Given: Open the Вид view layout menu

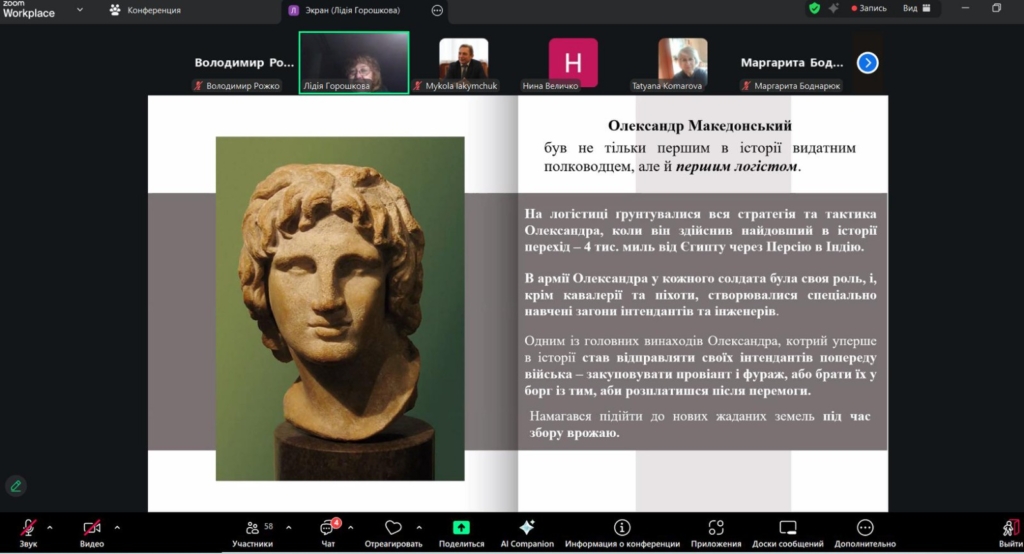Looking at the screenshot, I should [x=916, y=8].
